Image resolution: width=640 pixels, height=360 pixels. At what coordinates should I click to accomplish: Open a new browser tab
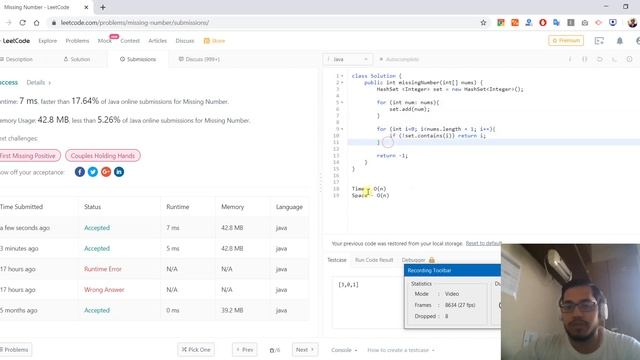click(103, 7)
